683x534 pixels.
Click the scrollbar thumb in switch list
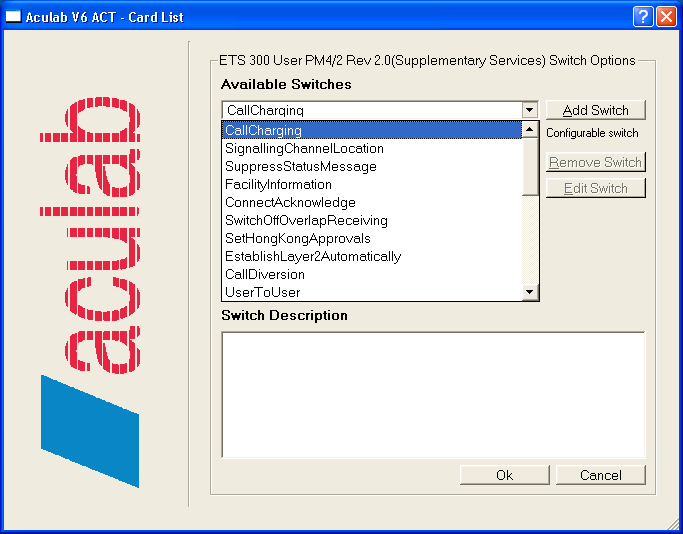coord(530,166)
